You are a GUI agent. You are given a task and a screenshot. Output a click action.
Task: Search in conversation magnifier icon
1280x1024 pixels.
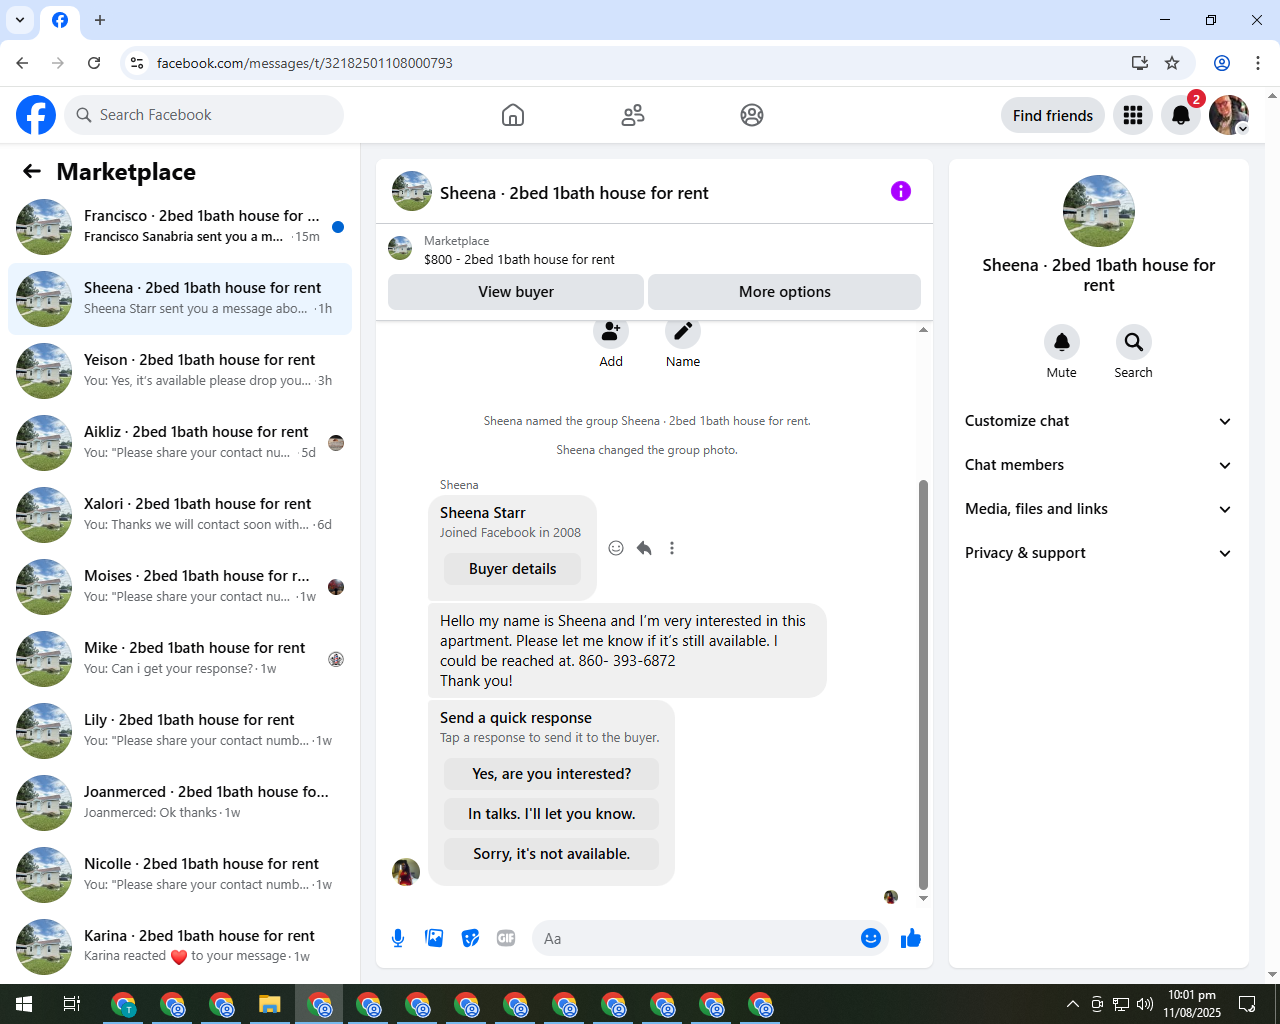pos(1134,342)
